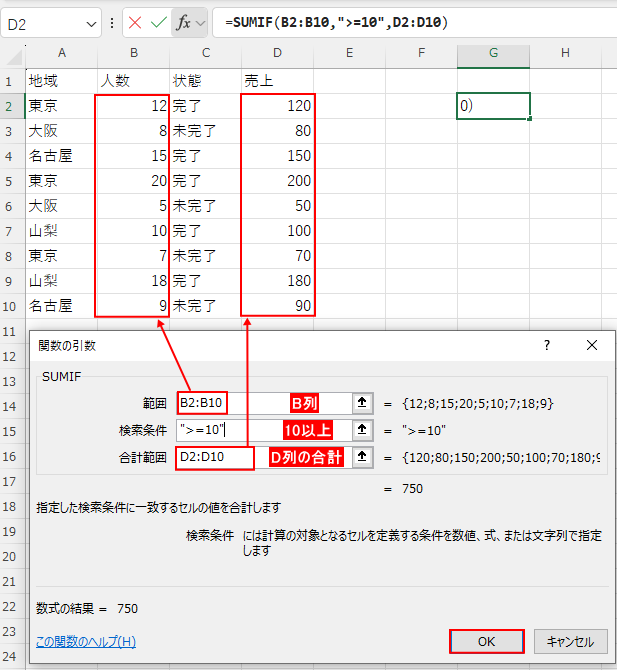Open the この関数のヘルプ(H) link
Viewport: 617px width, 670px height.
tap(86, 641)
